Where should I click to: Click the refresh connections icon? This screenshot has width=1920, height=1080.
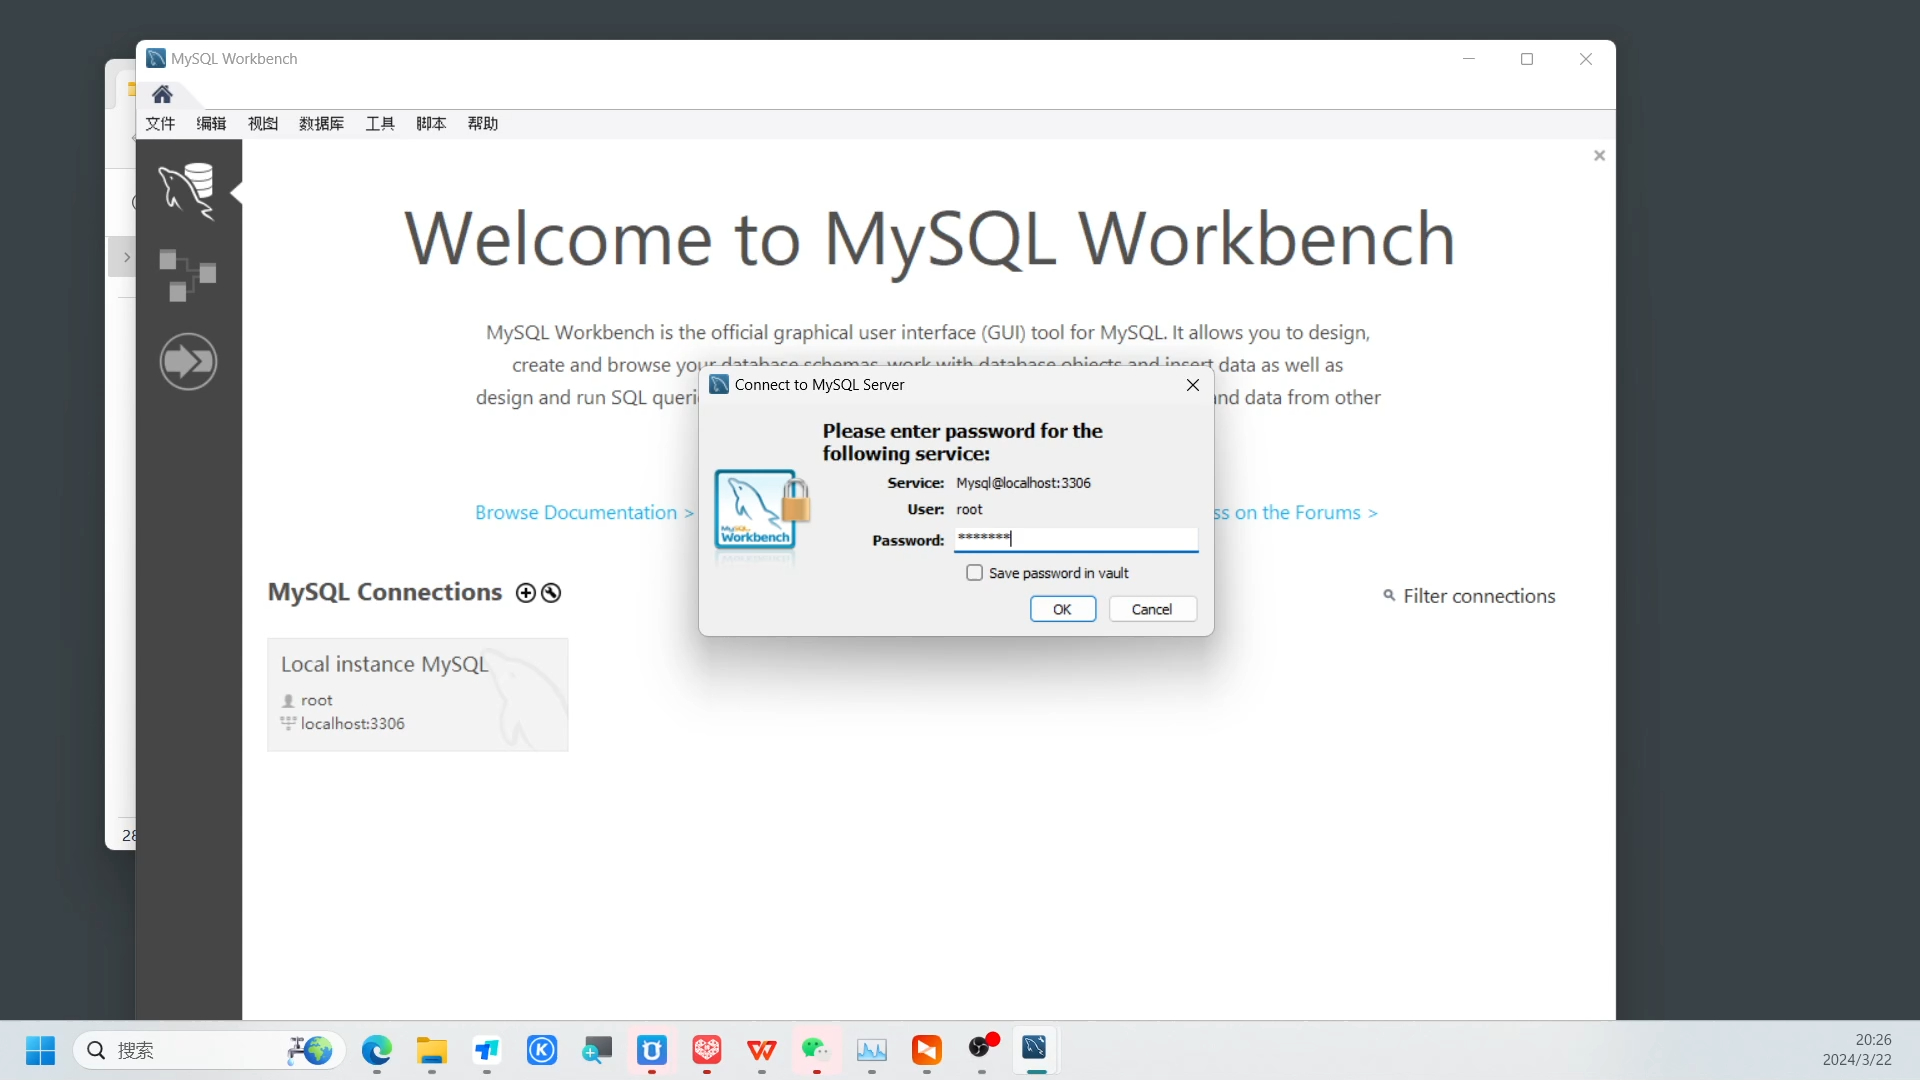coord(551,593)
